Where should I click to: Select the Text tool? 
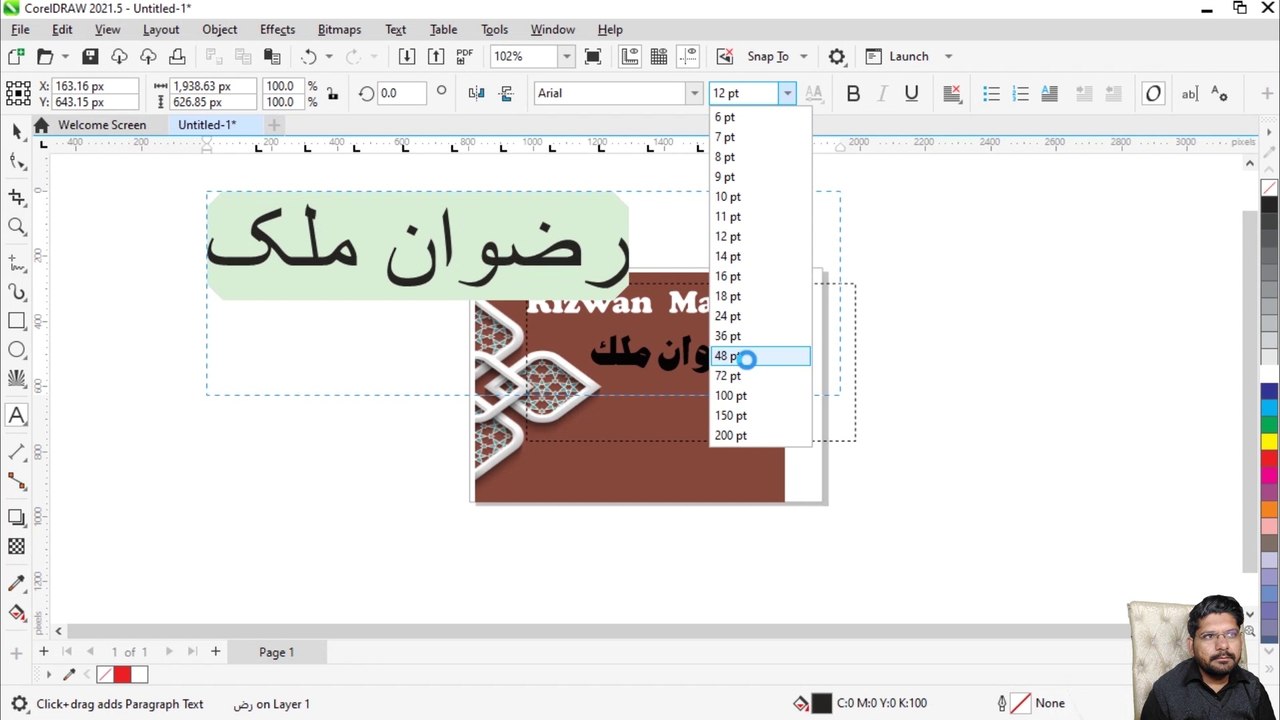17,415
